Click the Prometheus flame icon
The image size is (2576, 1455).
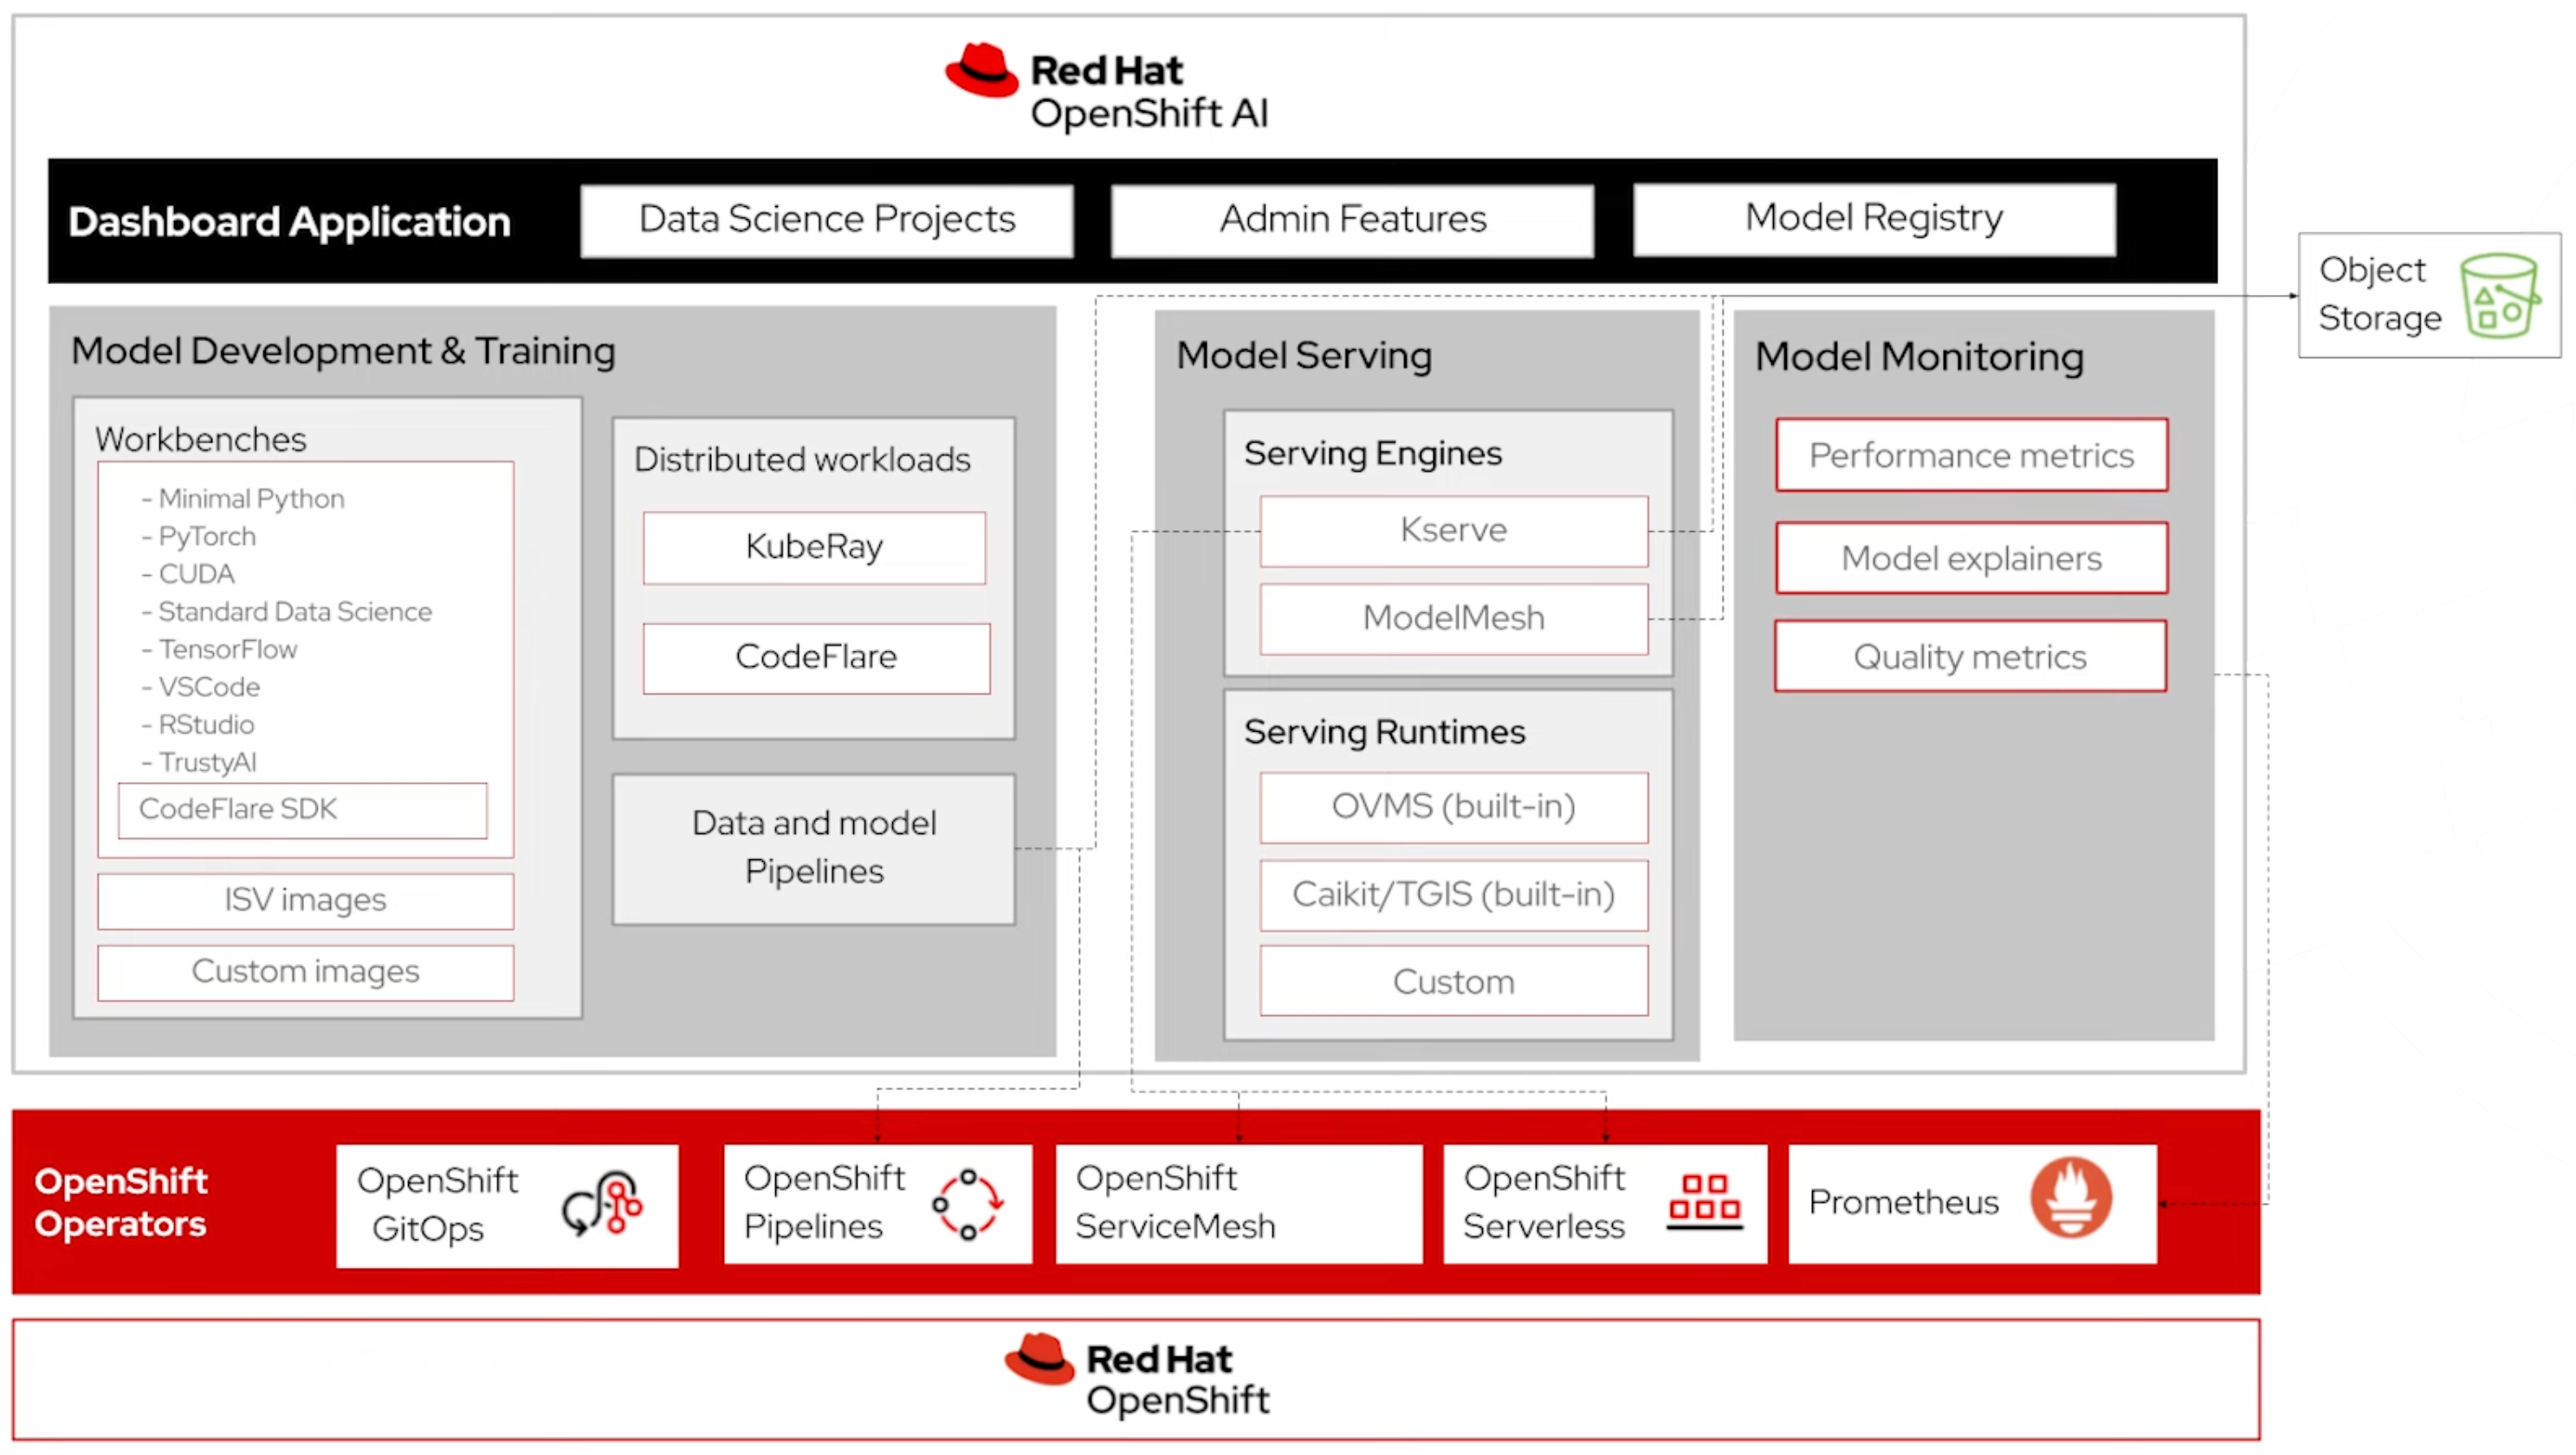pyautogui.click(x=2071, y=1198)
